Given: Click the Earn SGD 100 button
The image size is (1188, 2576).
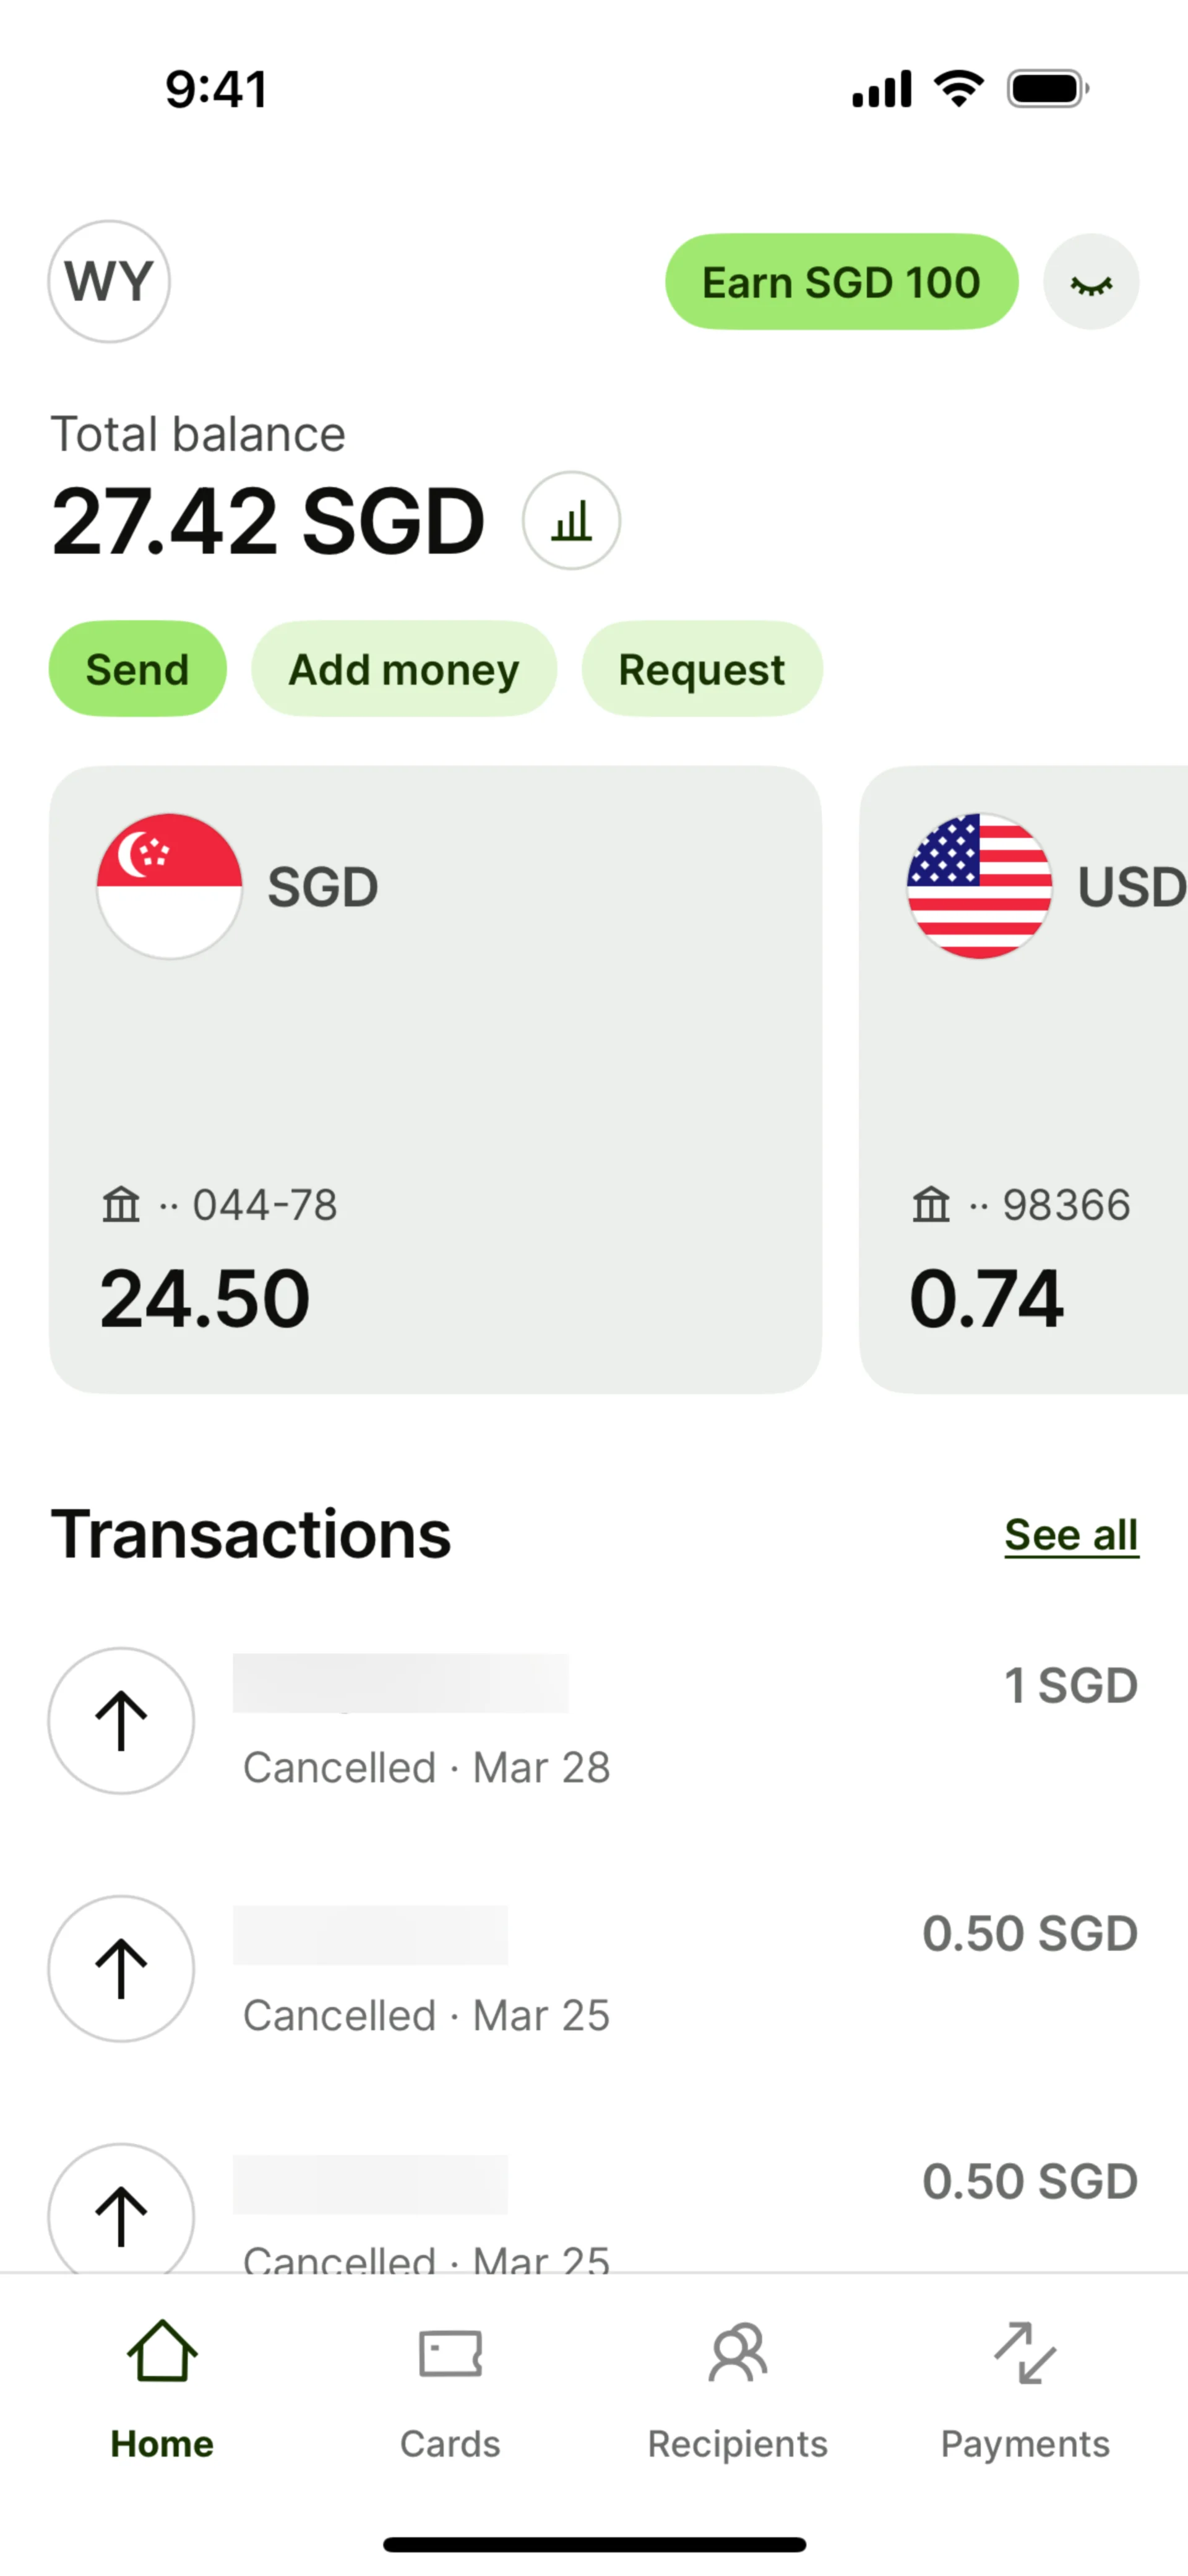Looking at the screenshot, I should click(841, 282).
